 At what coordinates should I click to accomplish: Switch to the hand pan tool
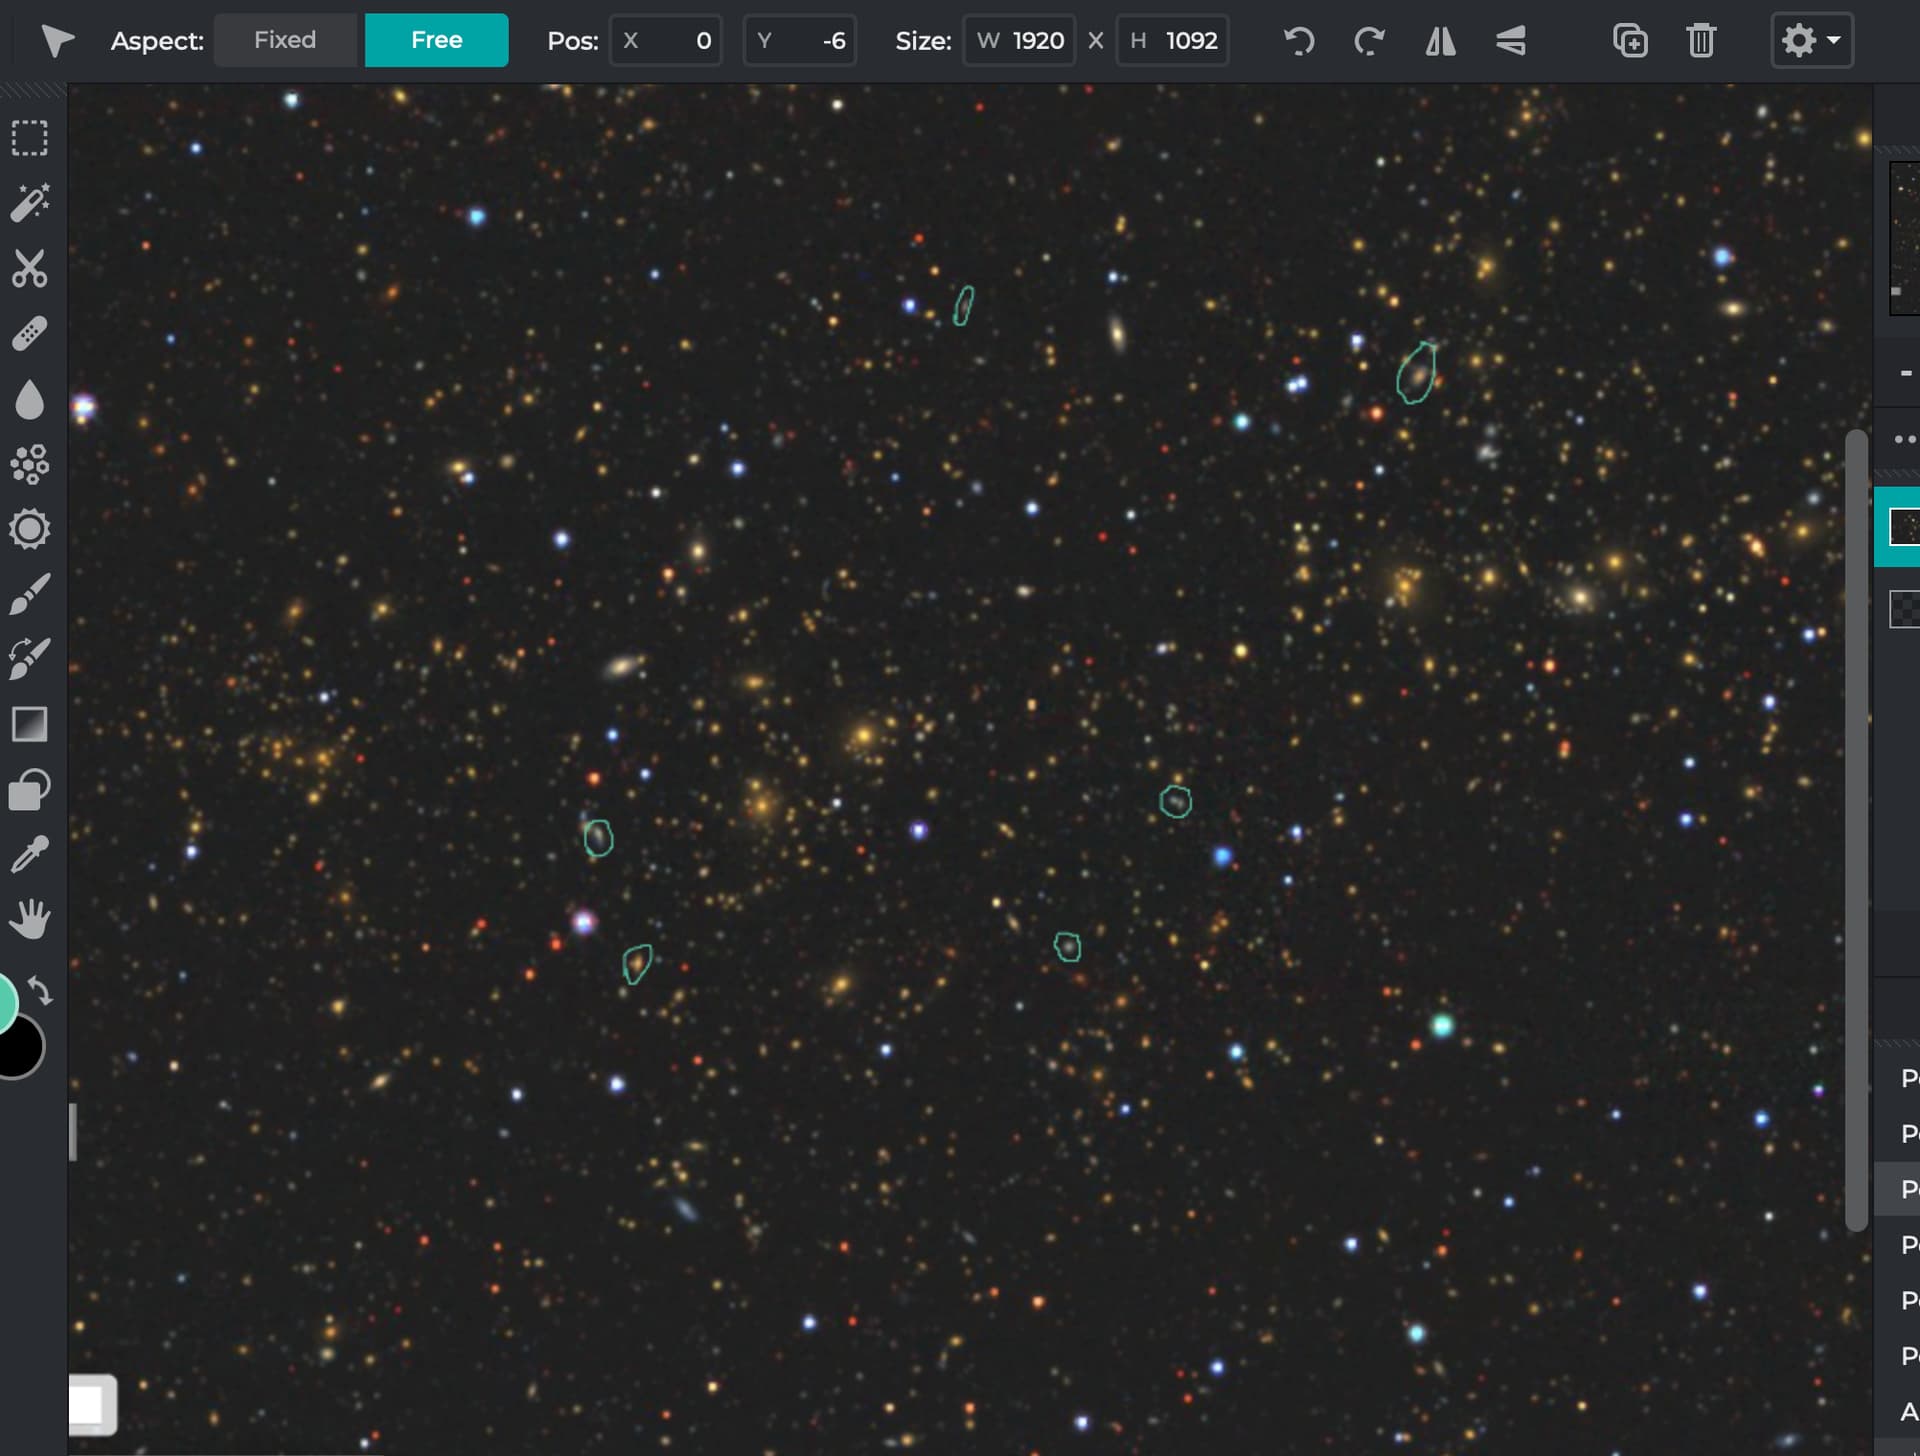30,920
